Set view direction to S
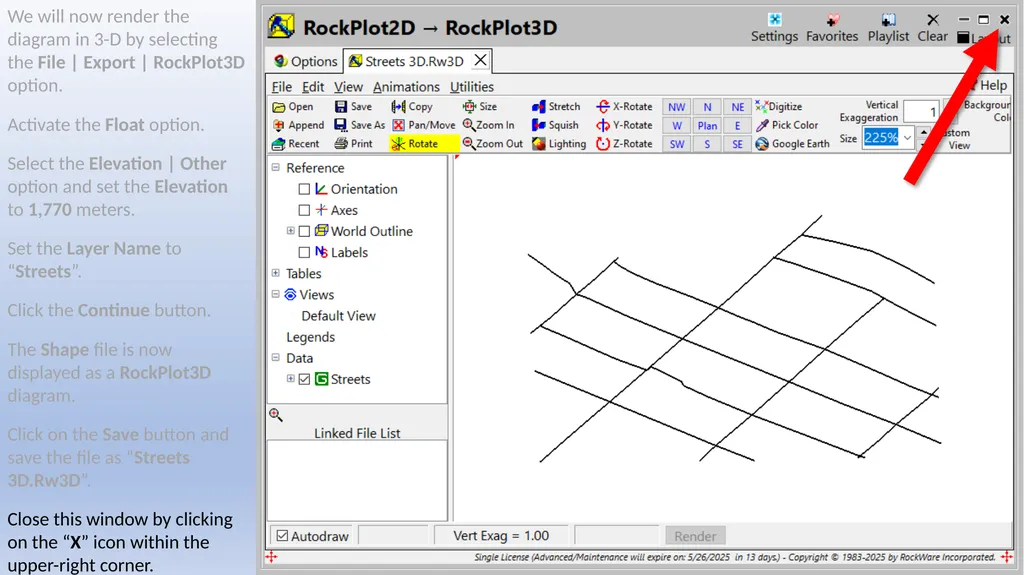The width and height of the screenshot is (1024, 575). click(707, 144)
